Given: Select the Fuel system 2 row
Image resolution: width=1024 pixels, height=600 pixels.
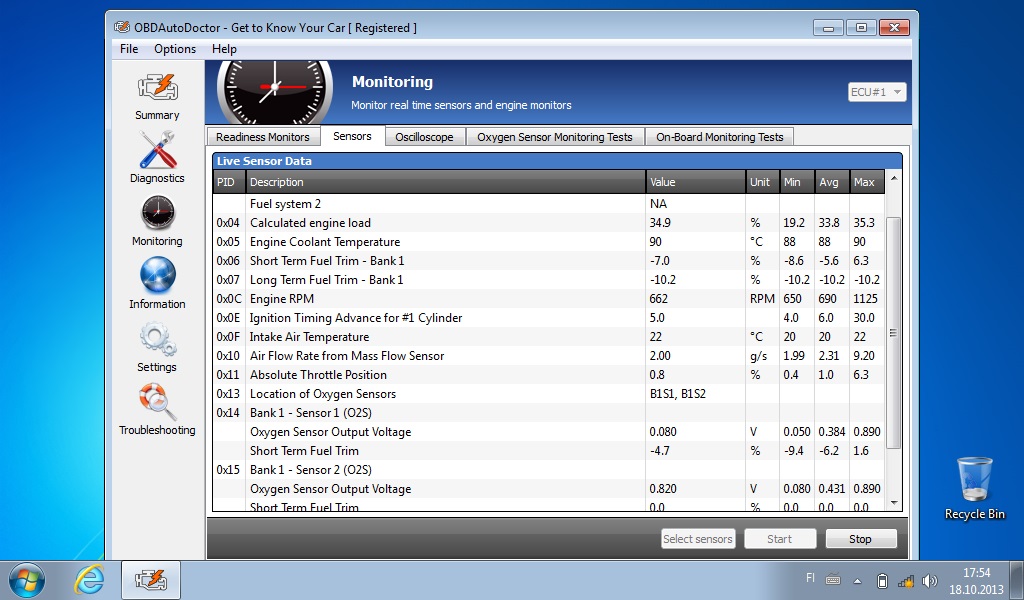Looking at the screenshot, I should coord(549,204).
